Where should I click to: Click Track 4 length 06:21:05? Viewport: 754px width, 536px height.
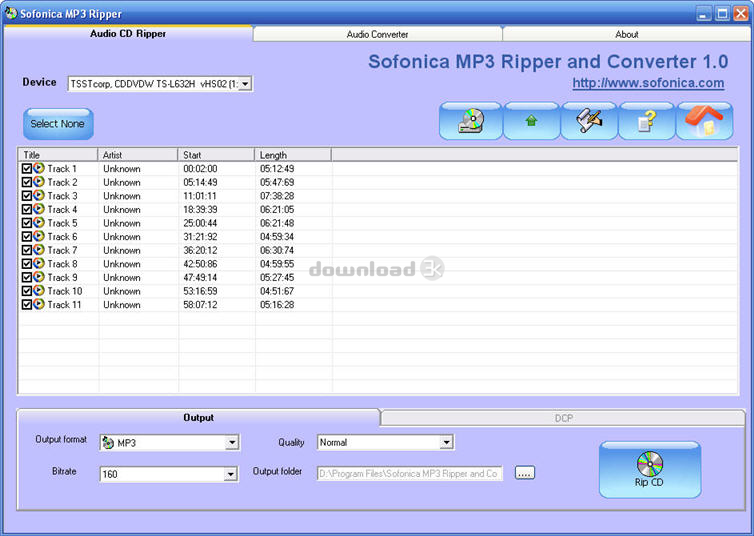[277, 210]
